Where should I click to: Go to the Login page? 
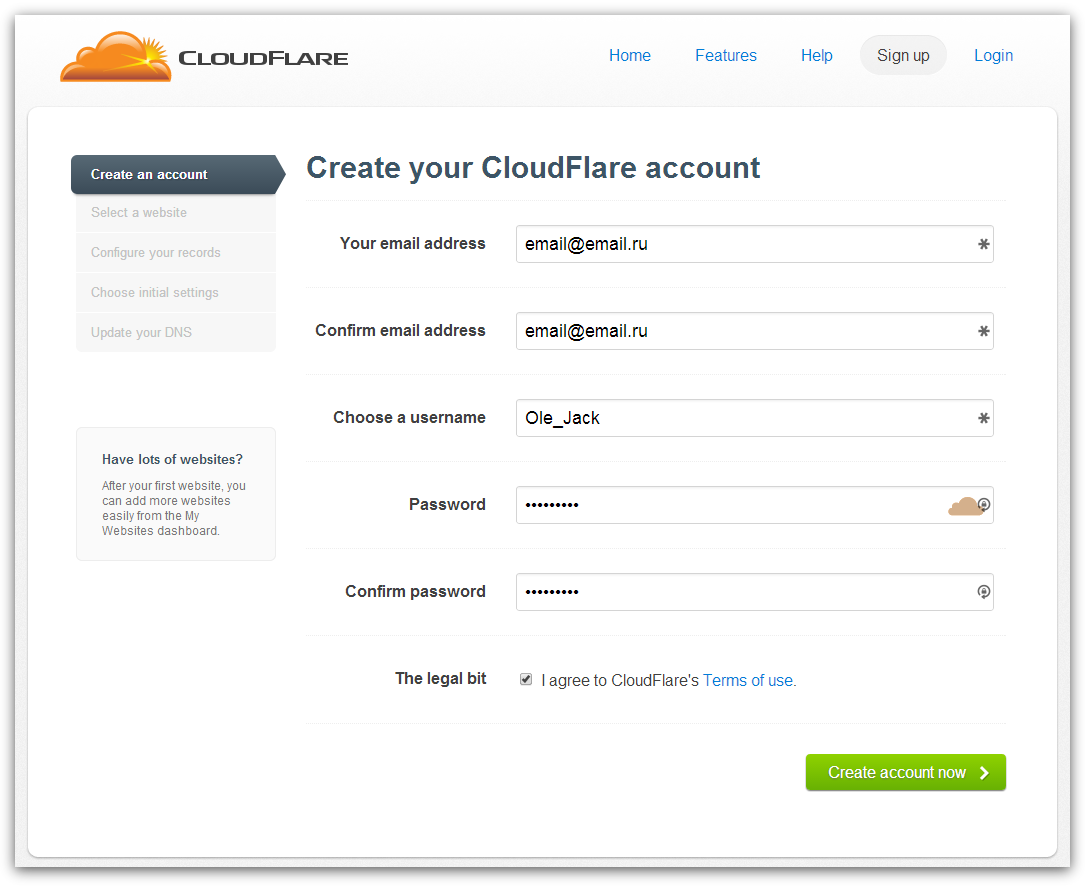pyautogui.click(x=993, y=55)
